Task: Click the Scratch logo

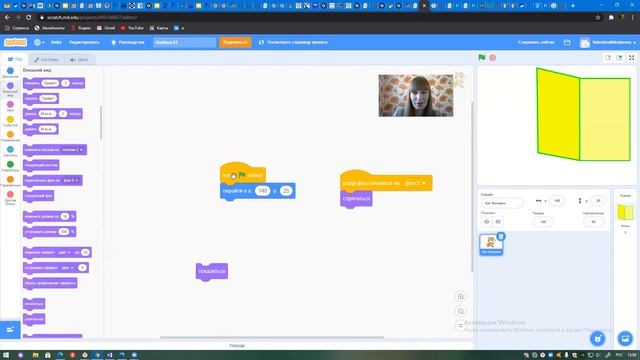Action: (x=16, y=42)
